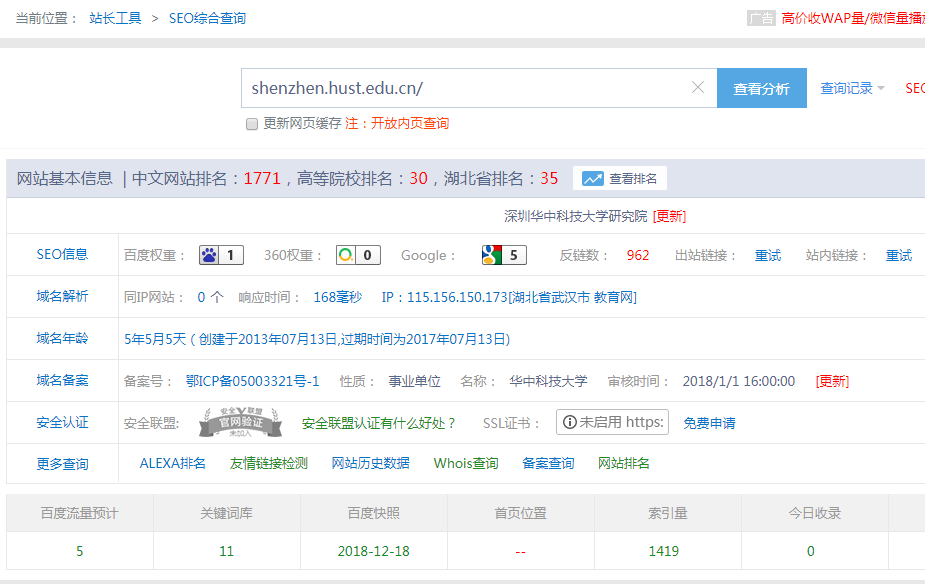Open 鄂ICP备05003321号-1 record link
This screenshot has width=925, height=584.
(252, 381)
